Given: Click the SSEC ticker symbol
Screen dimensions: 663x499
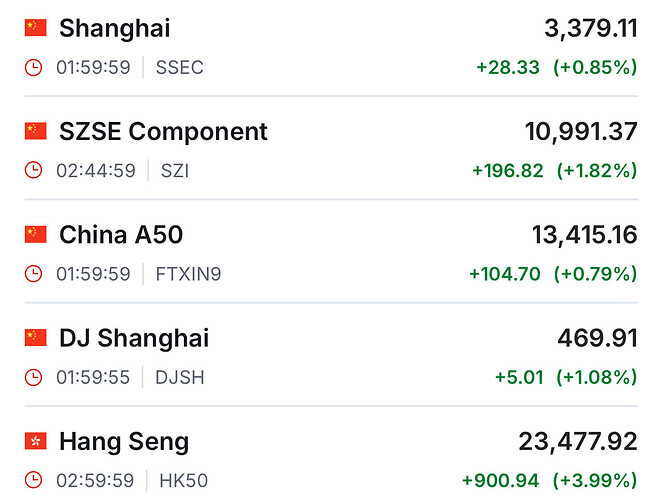Looking at the screenshot, I should [180, 67].
